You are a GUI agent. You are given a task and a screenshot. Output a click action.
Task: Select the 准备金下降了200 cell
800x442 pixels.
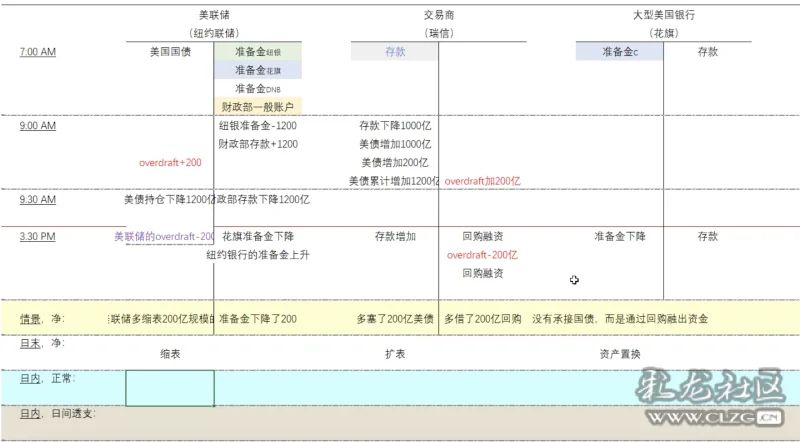[258, 319]
